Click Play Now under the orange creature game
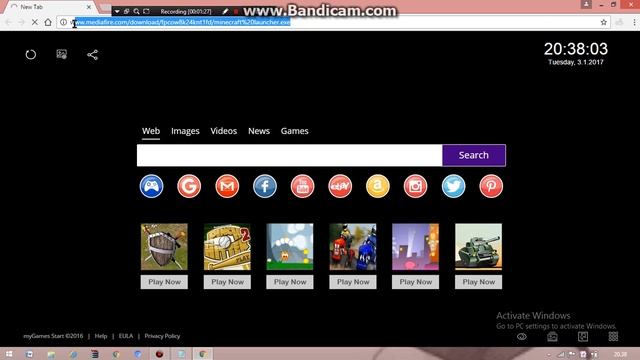 pyautogui.click(x=290, y=282)
